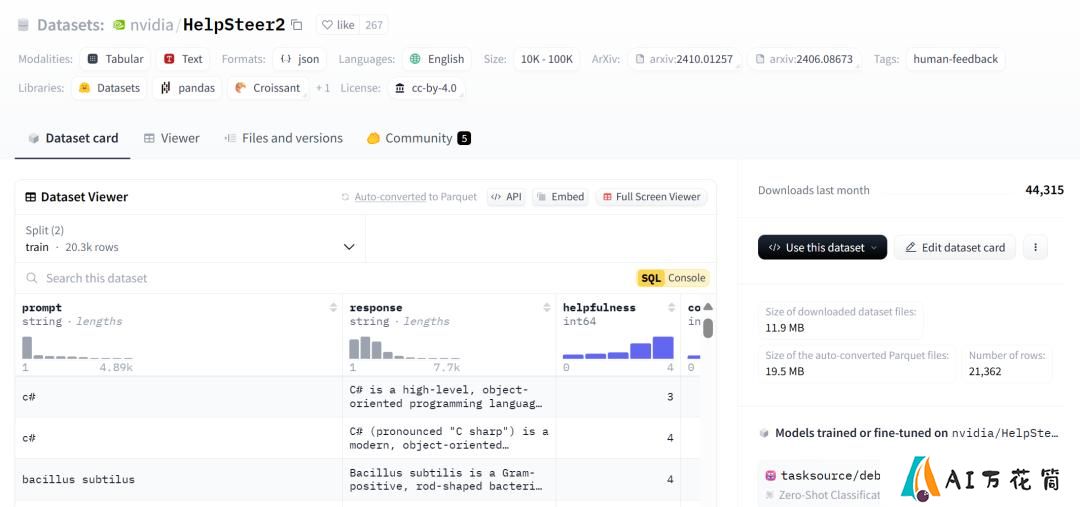This screenshot has width=1080, height=507.
Task: Open the HelpSteer2 dataset title link
Action: 233,25
